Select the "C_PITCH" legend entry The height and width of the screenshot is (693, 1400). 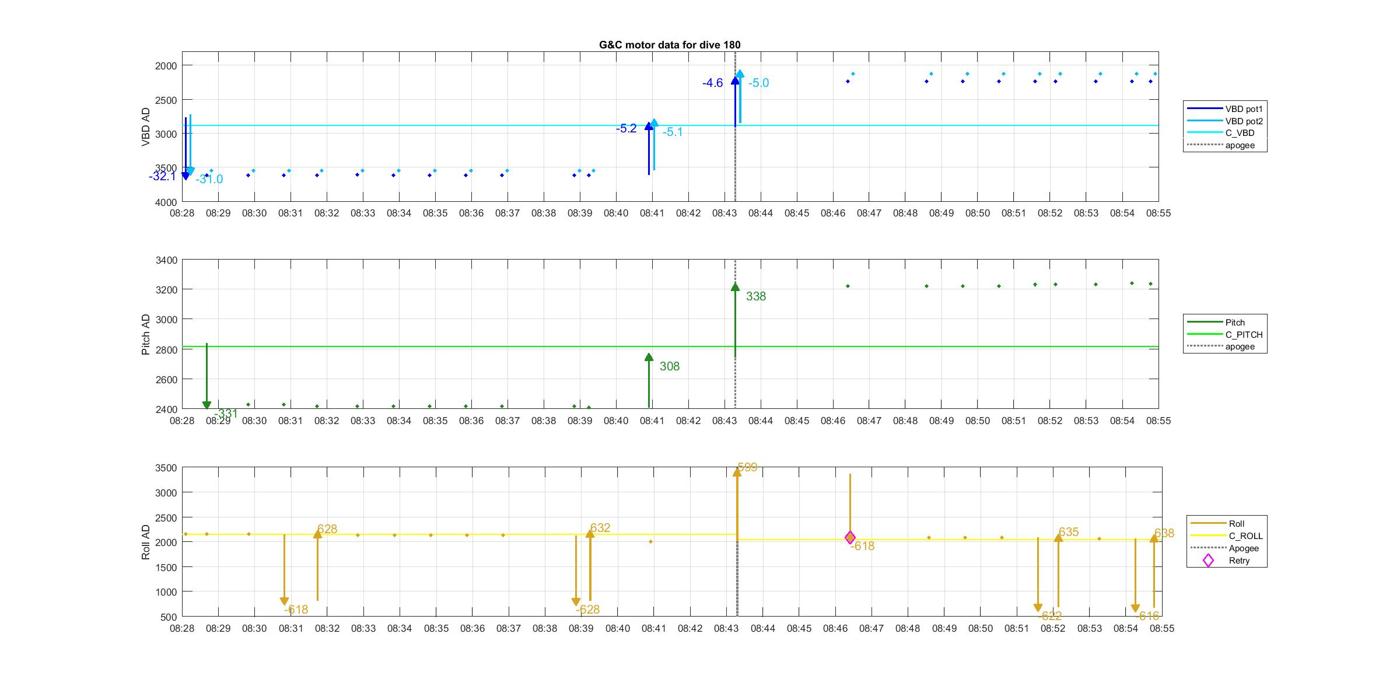pos(1223,334)
